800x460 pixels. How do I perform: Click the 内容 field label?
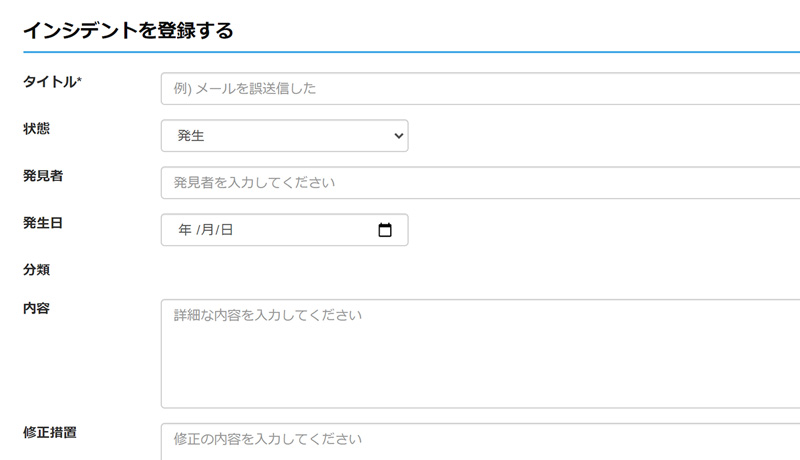click(36, 309)
